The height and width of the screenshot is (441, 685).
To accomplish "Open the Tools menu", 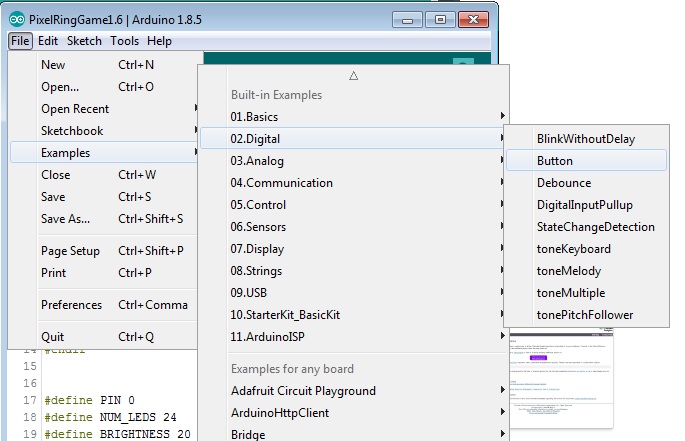I will [x=125, y=41].
